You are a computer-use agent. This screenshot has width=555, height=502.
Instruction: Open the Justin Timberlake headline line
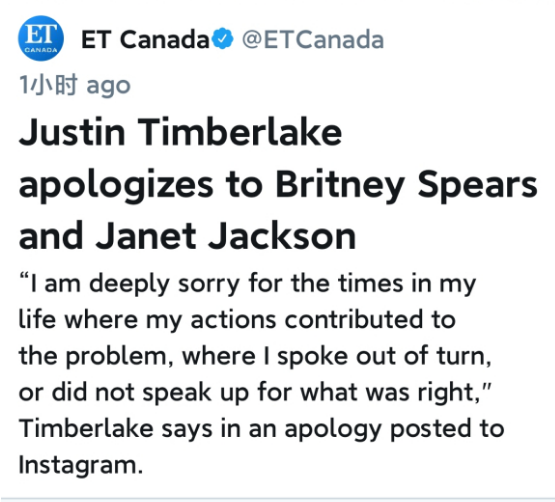click(x=181, y=132)
